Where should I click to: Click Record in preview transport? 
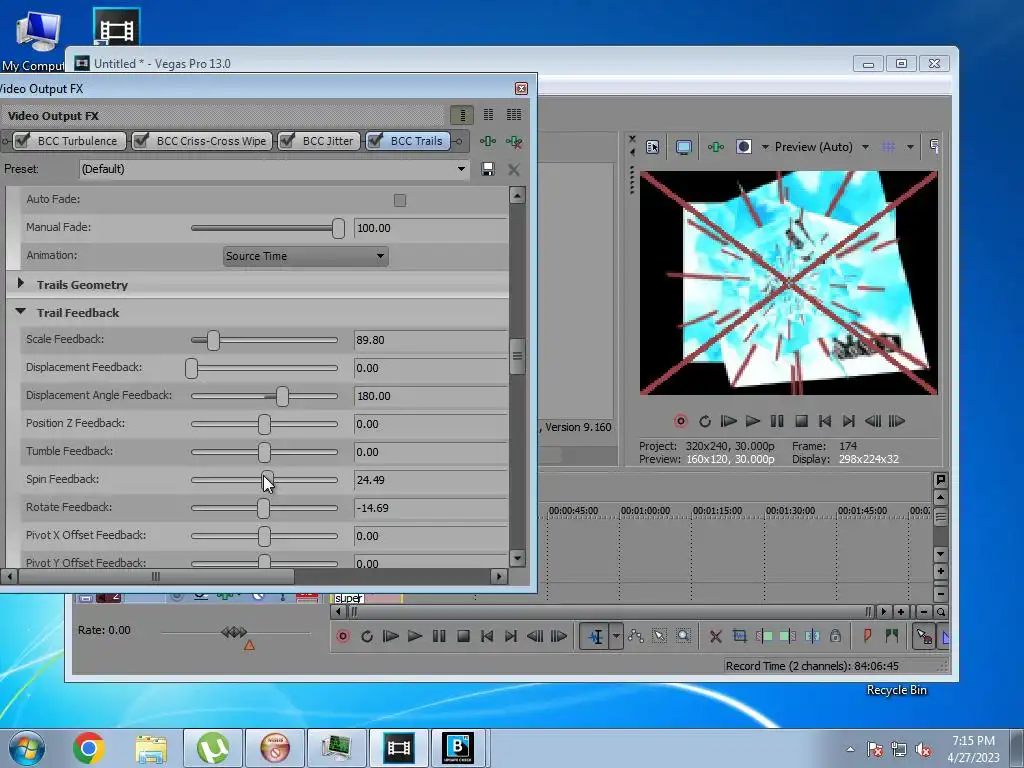coord(680,421)
